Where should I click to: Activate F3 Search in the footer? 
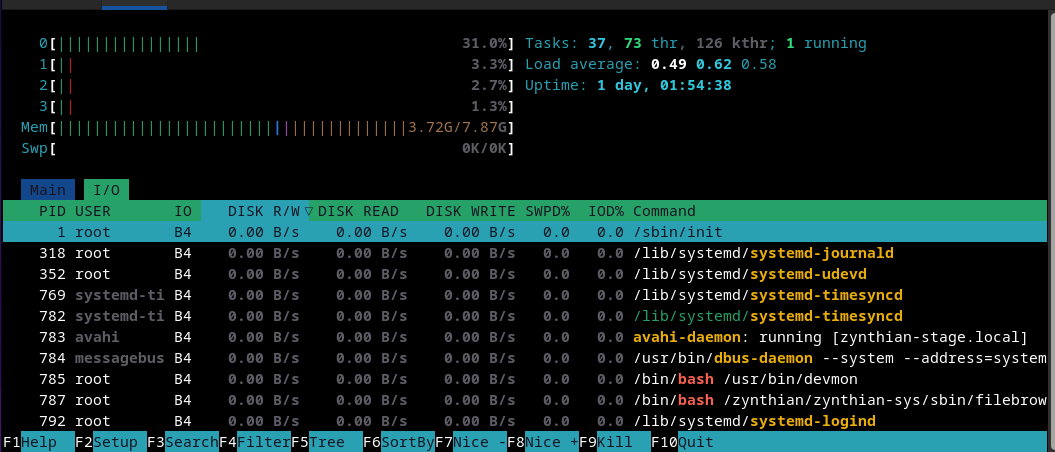(x=191, y=442)
